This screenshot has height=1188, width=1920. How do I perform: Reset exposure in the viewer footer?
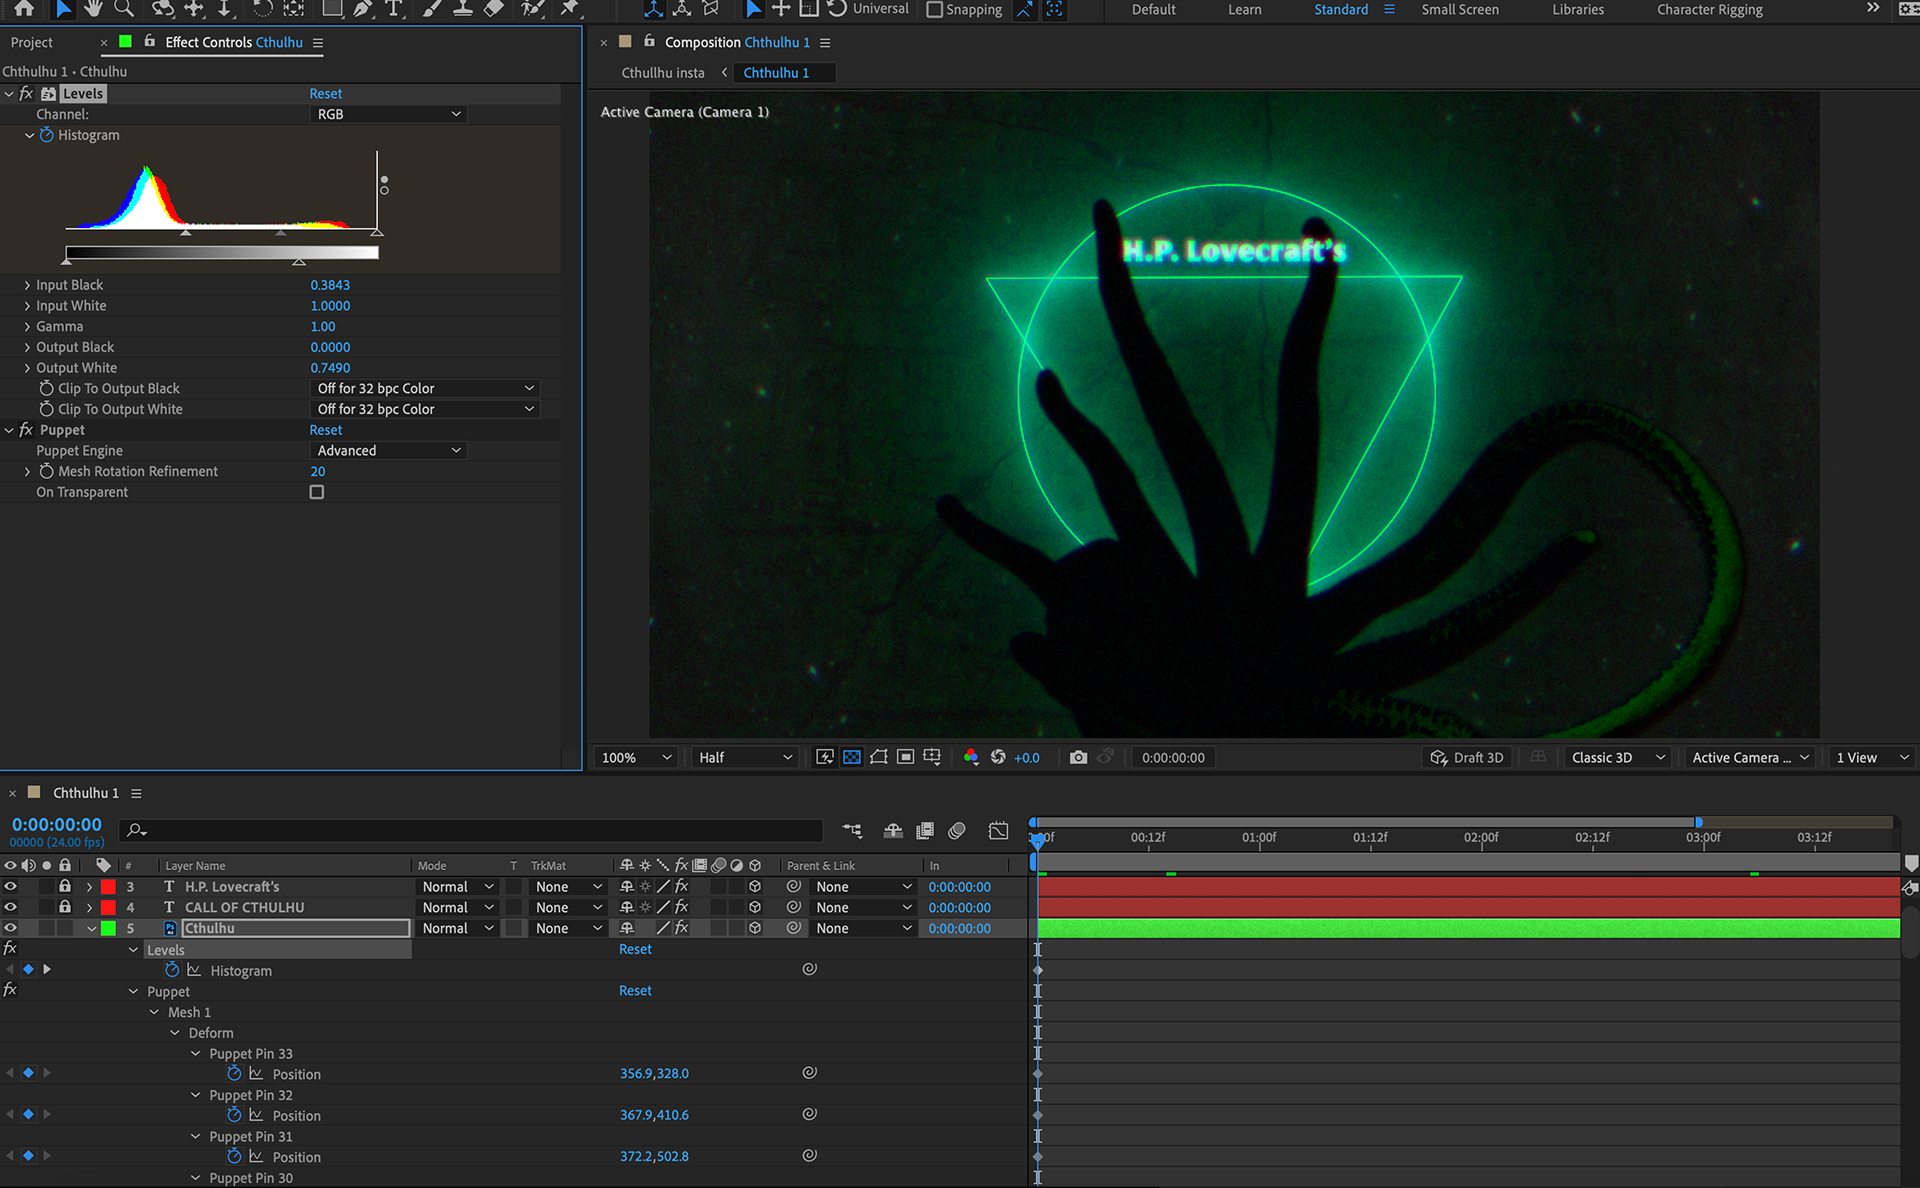click(998, 757)
